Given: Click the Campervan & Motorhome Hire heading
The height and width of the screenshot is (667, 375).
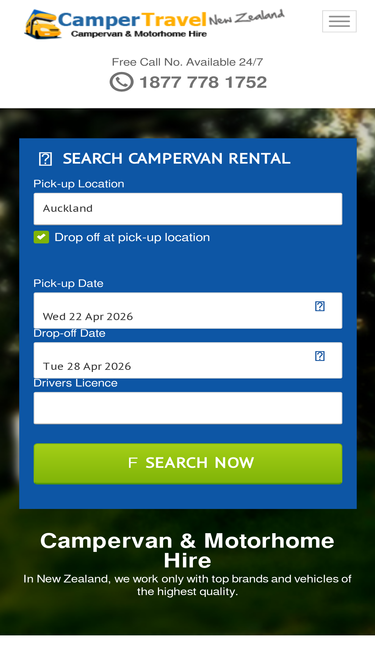Looking at the screenshot, I should pos(188,551).
